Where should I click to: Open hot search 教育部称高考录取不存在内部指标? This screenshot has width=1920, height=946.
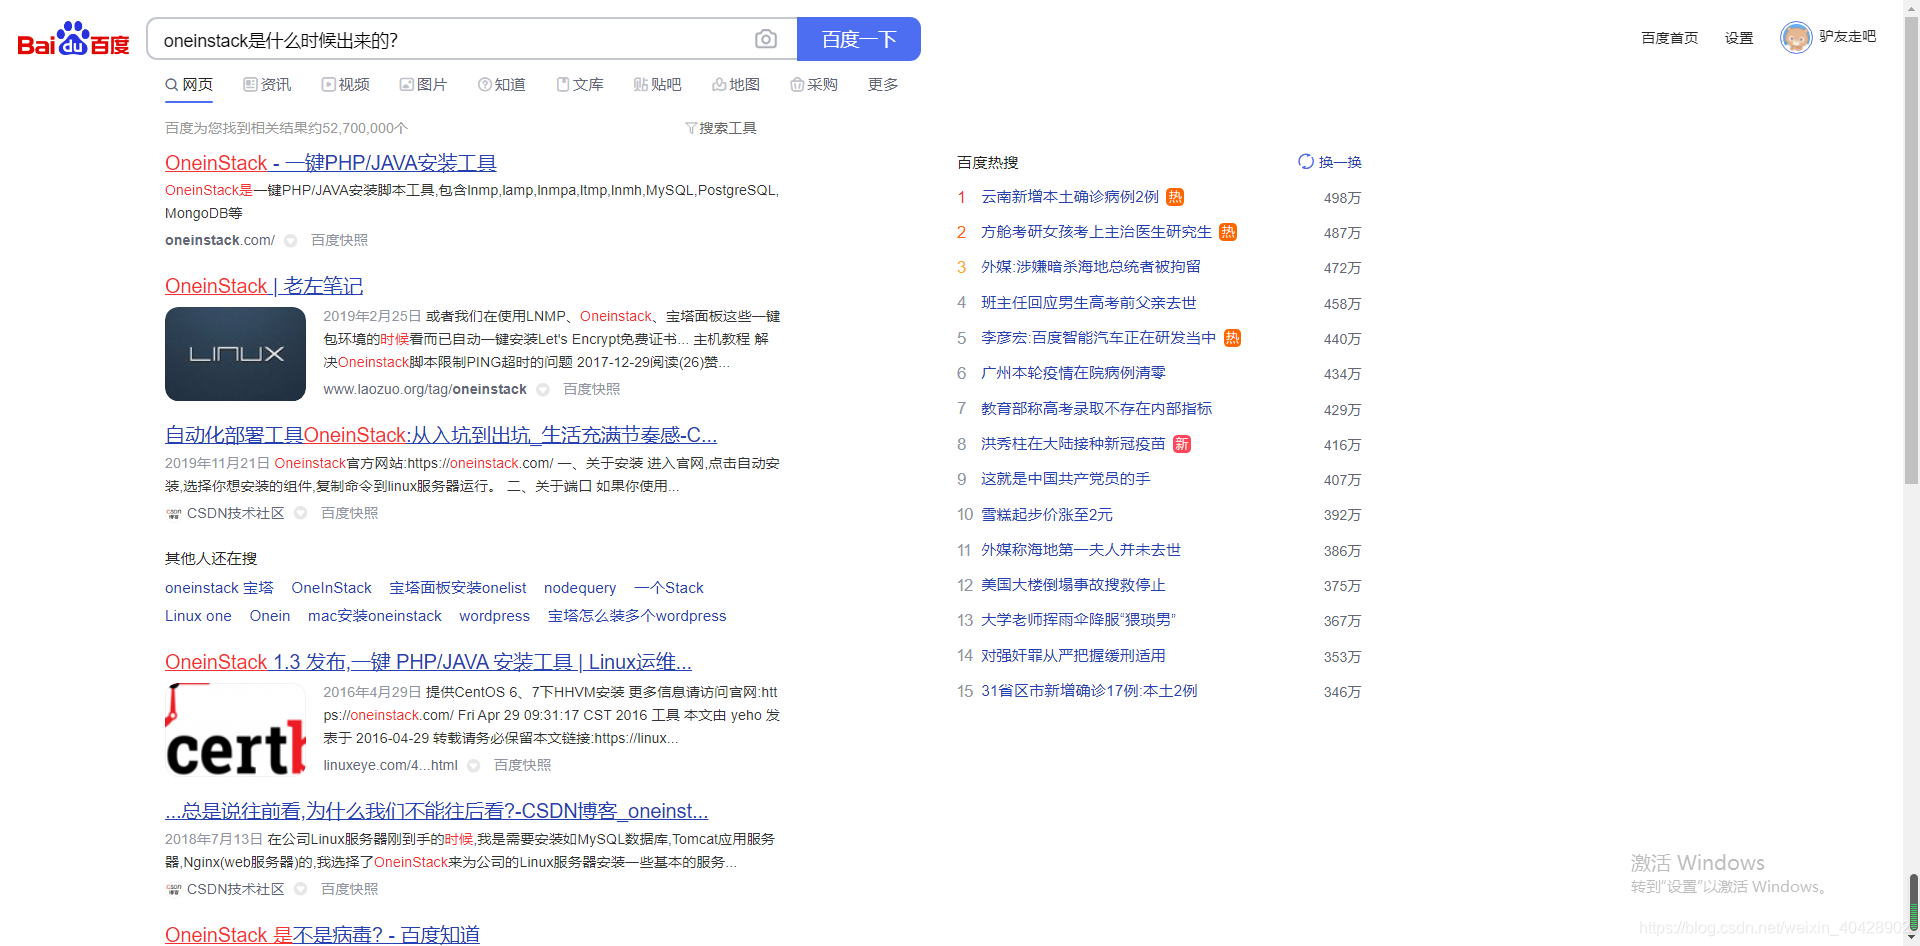[1096, 409]
